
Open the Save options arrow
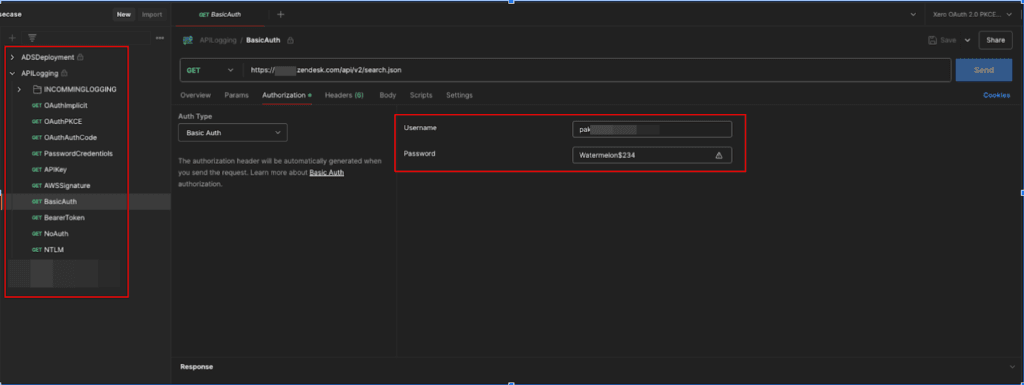[967, 40]
